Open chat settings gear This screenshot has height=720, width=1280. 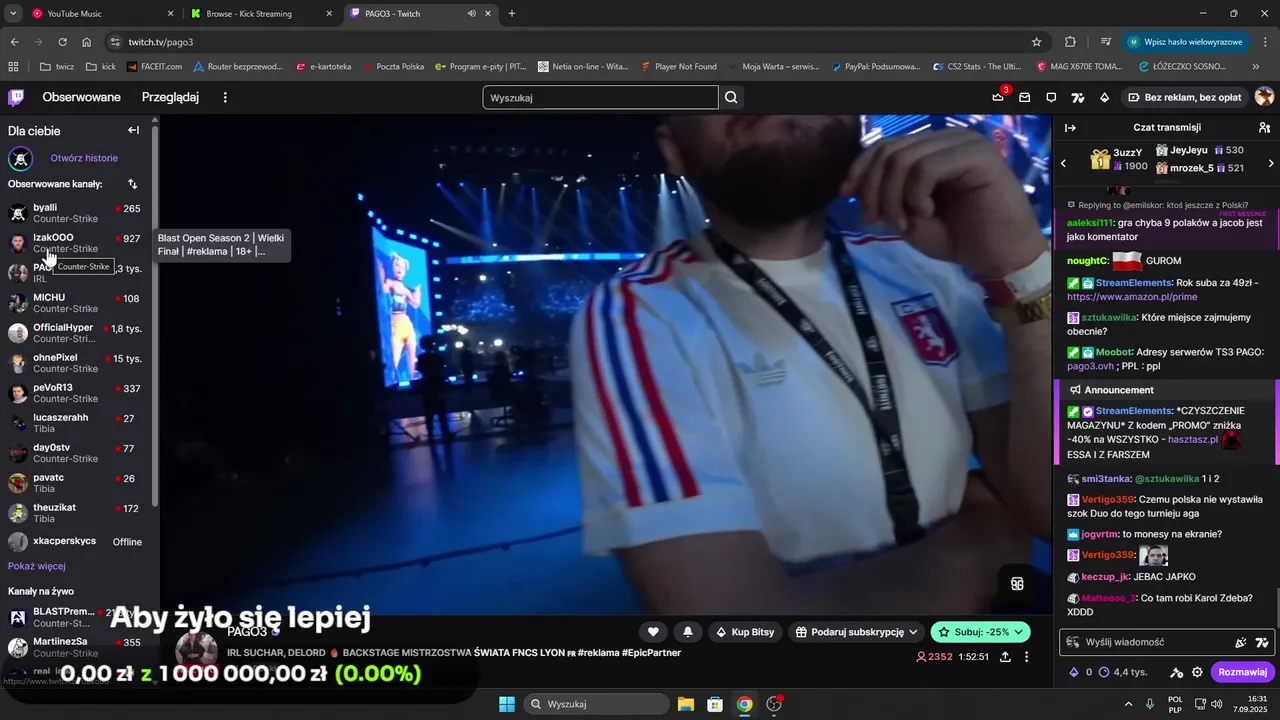click(x=1197, y=672)
